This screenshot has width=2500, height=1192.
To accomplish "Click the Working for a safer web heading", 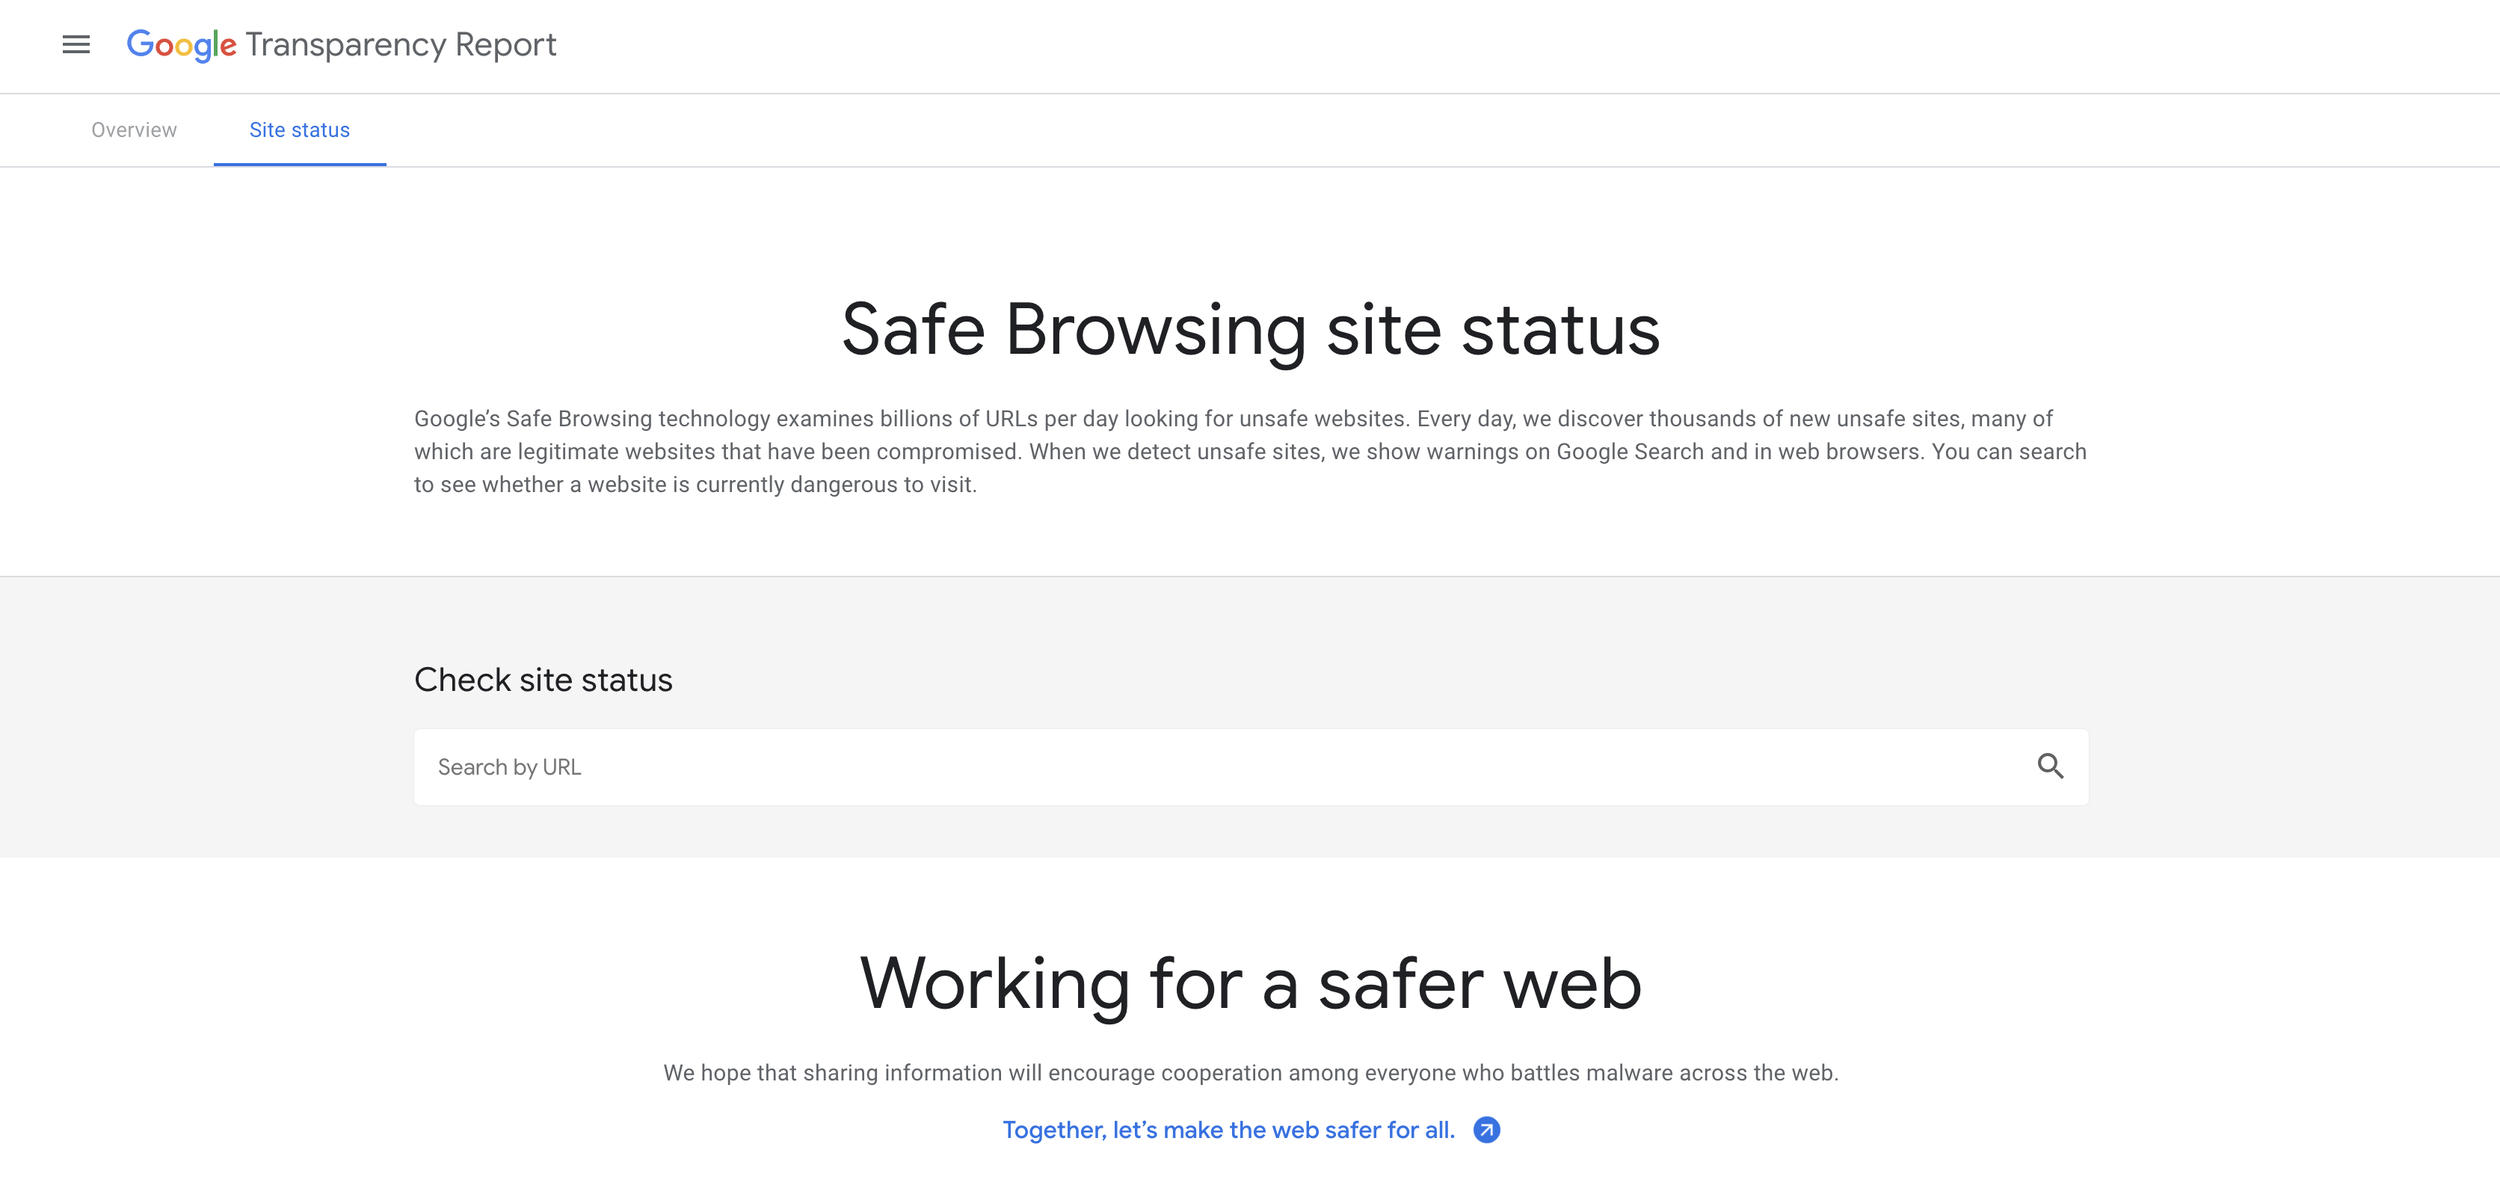I will [1250, 984].
